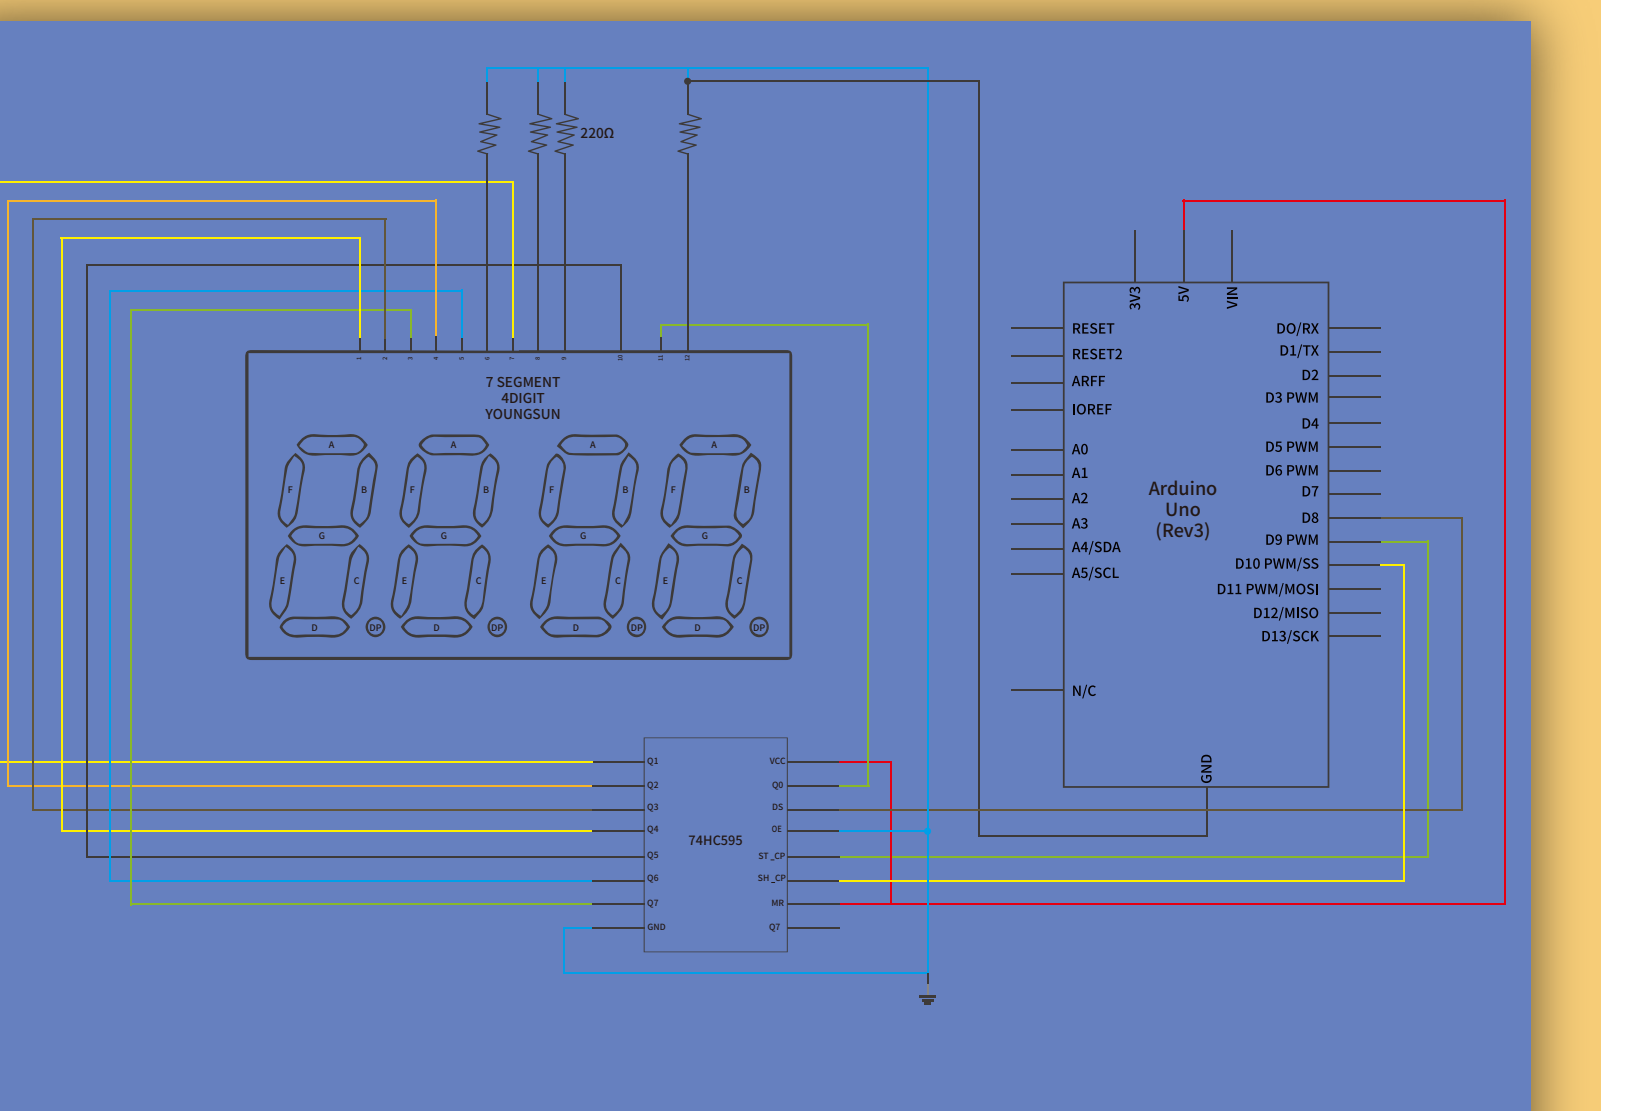Select the A5/SCL pin label

[1095, 574]
